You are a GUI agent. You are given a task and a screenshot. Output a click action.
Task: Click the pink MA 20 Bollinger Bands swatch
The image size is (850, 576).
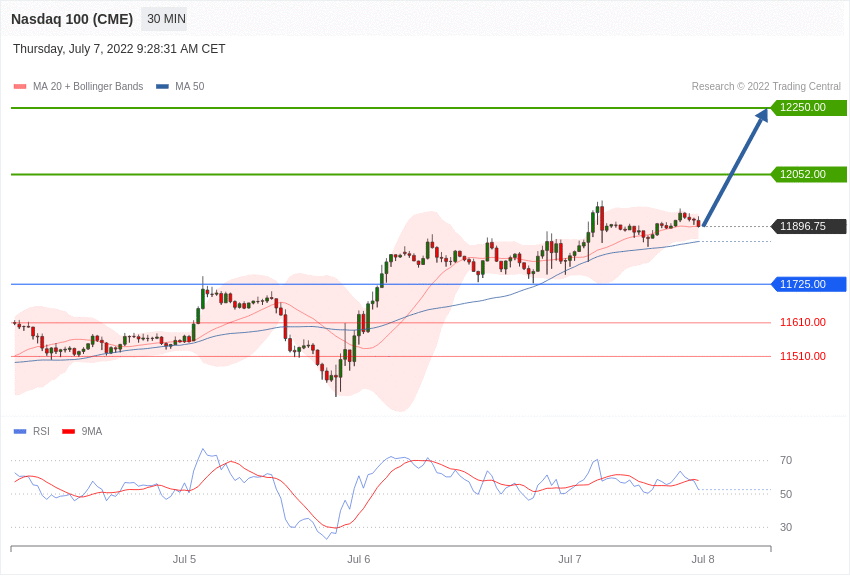20,87
